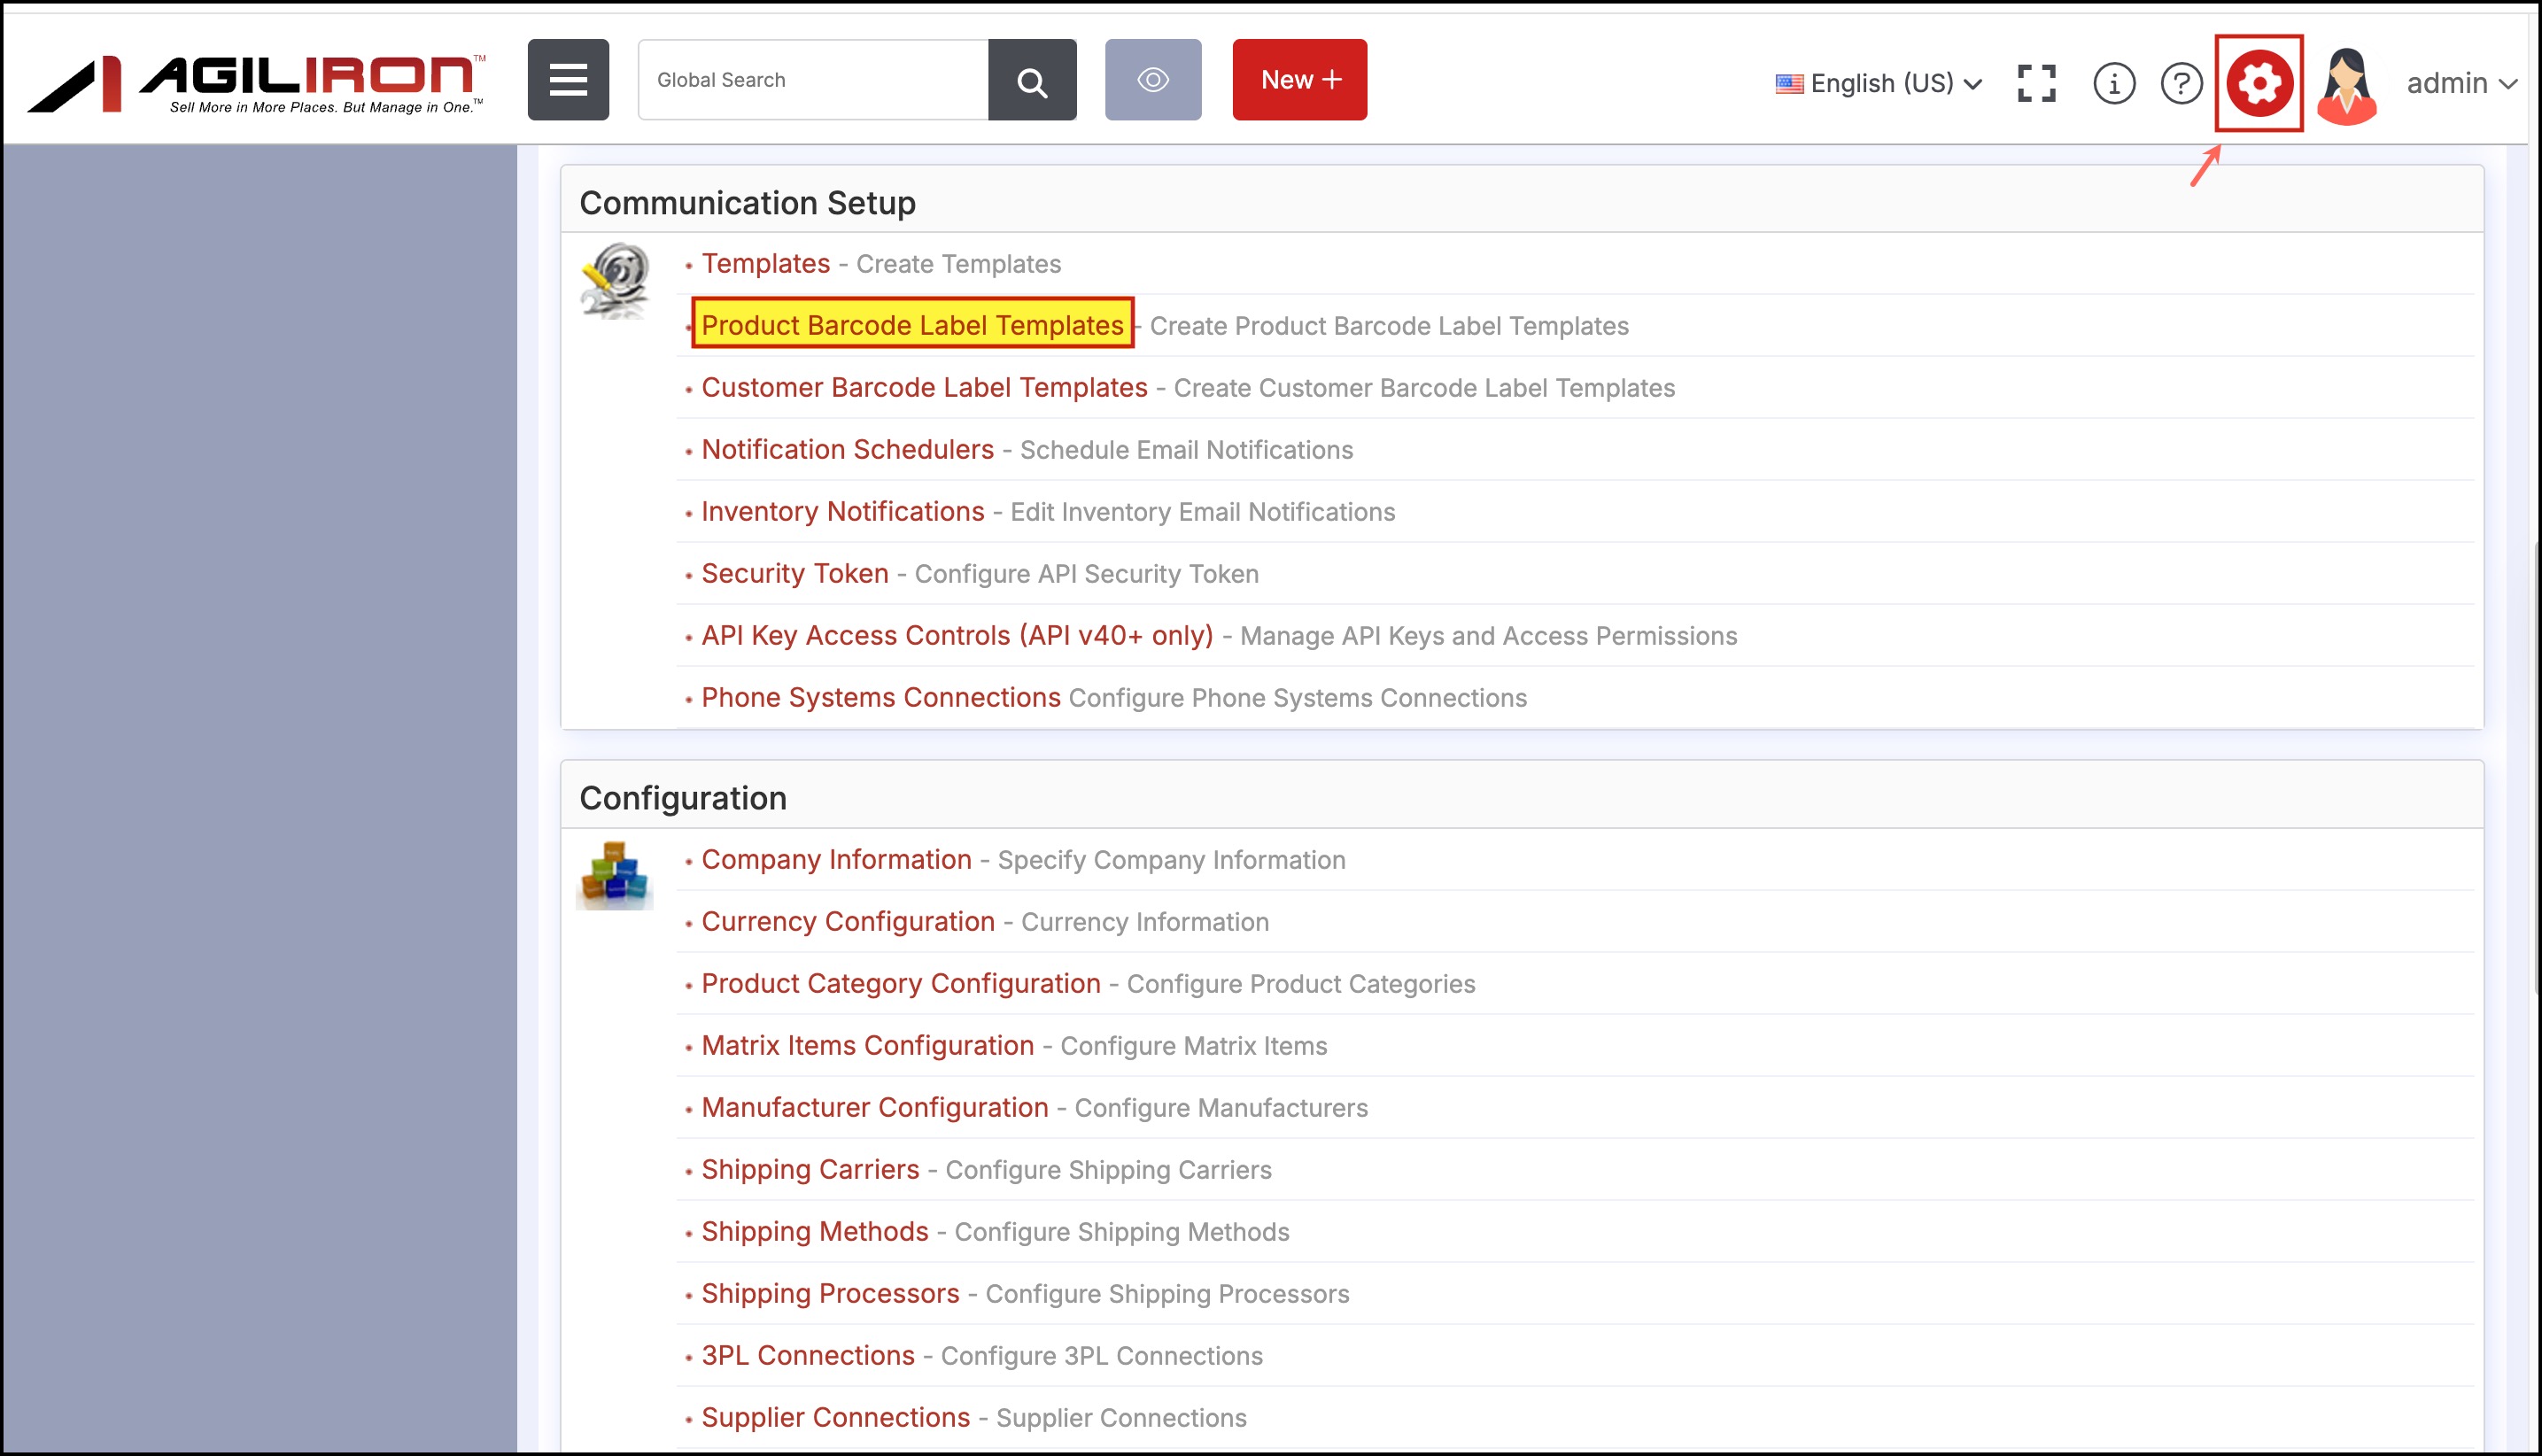Viewport: 2542px width, 1456px height.
Task: Focus the Global Search input field
Action: 813,80
